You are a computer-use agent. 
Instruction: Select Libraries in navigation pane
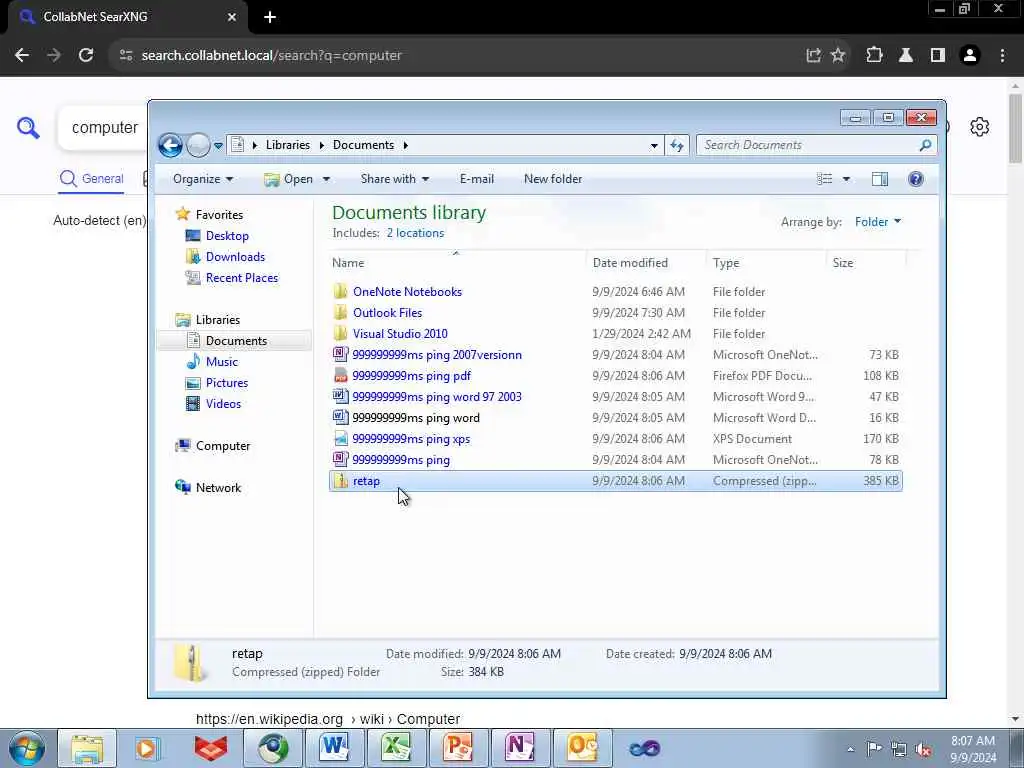pos(217,319)
